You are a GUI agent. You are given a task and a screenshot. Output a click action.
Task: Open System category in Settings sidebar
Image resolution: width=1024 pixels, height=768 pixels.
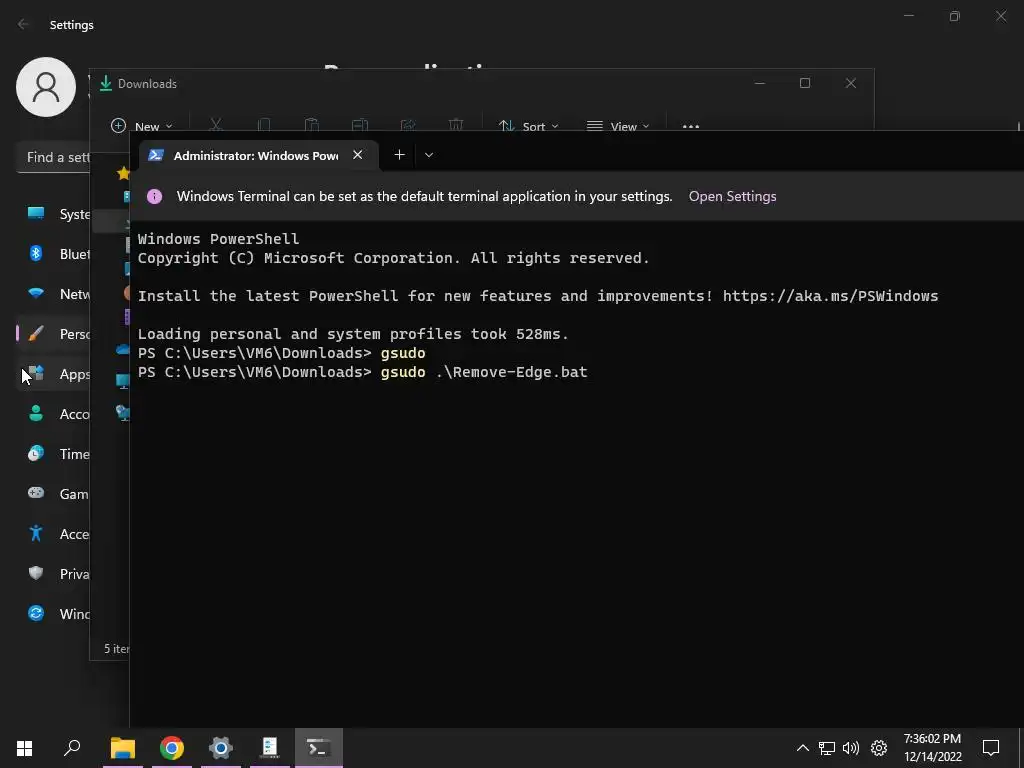click(52, 214)
